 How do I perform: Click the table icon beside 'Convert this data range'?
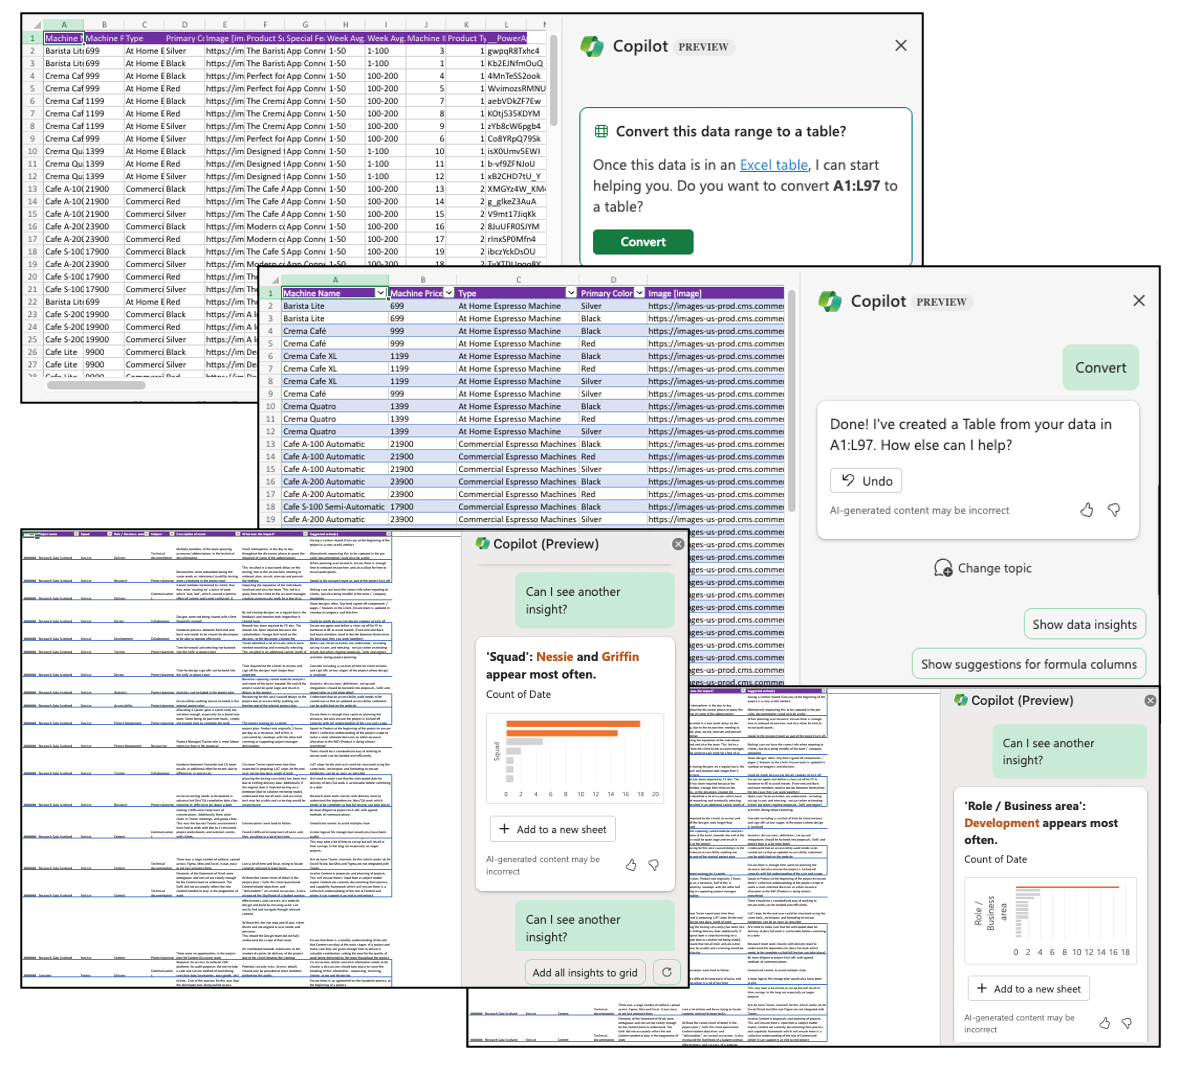click(601, 131)
